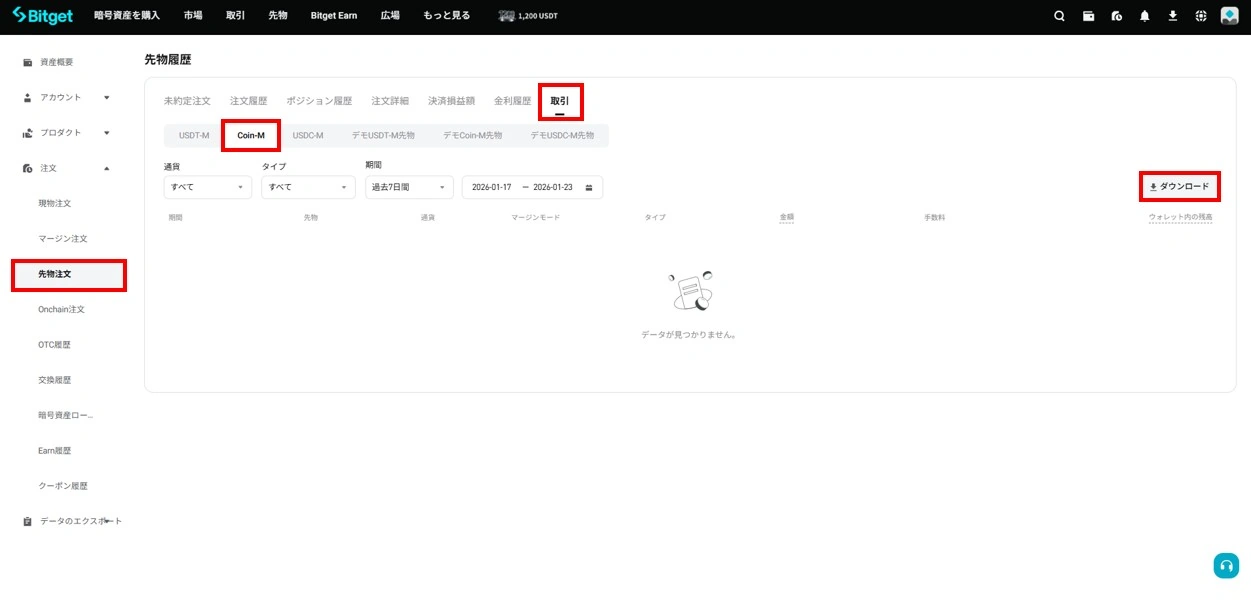1251x600 pixels.
Task: Select the Coin-M sub-tab
Action: tap(251, 135)
